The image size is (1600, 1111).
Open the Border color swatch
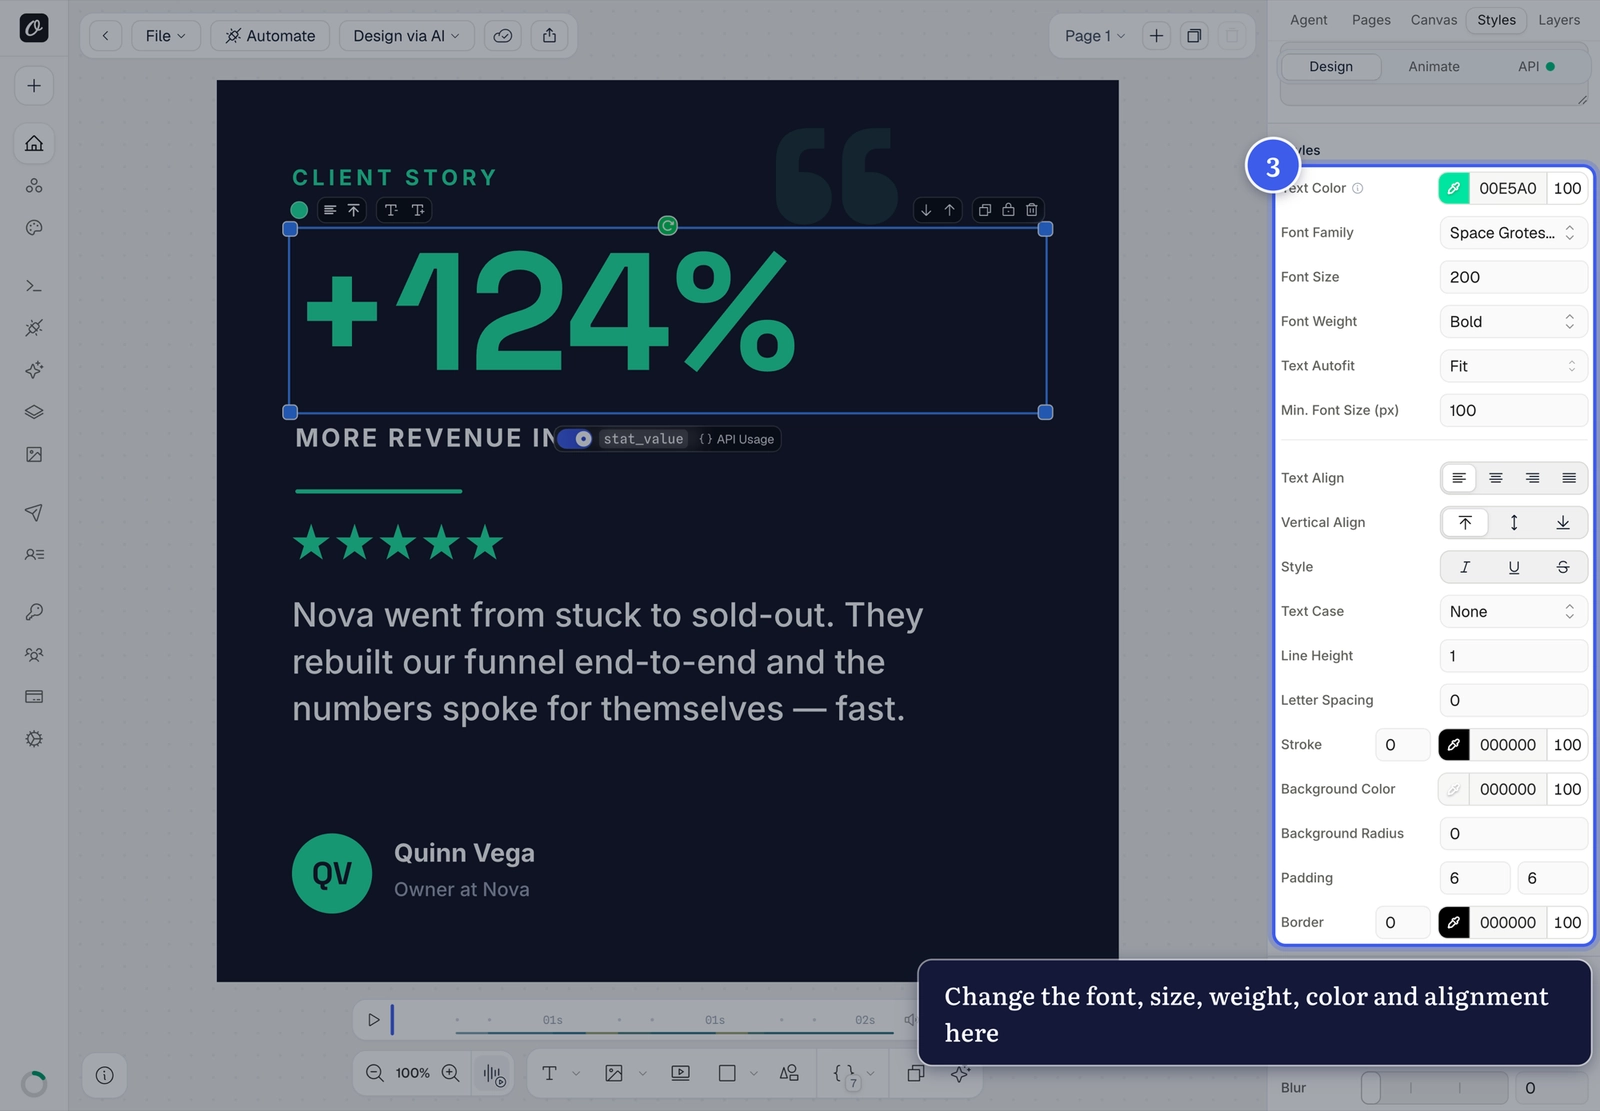(x=1454, y=923)
